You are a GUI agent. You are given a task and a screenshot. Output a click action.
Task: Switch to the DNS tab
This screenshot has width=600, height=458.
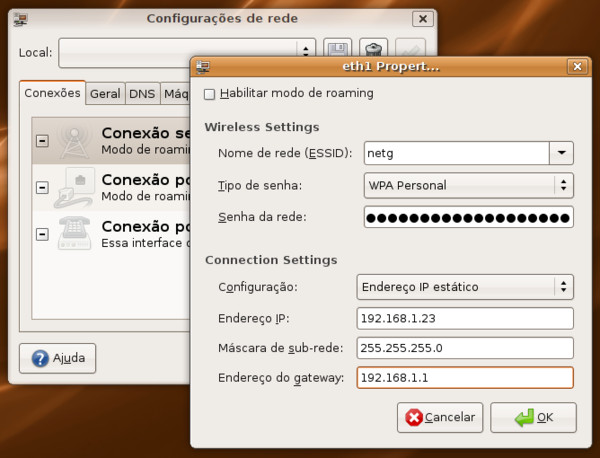click(x=142, y=94)
